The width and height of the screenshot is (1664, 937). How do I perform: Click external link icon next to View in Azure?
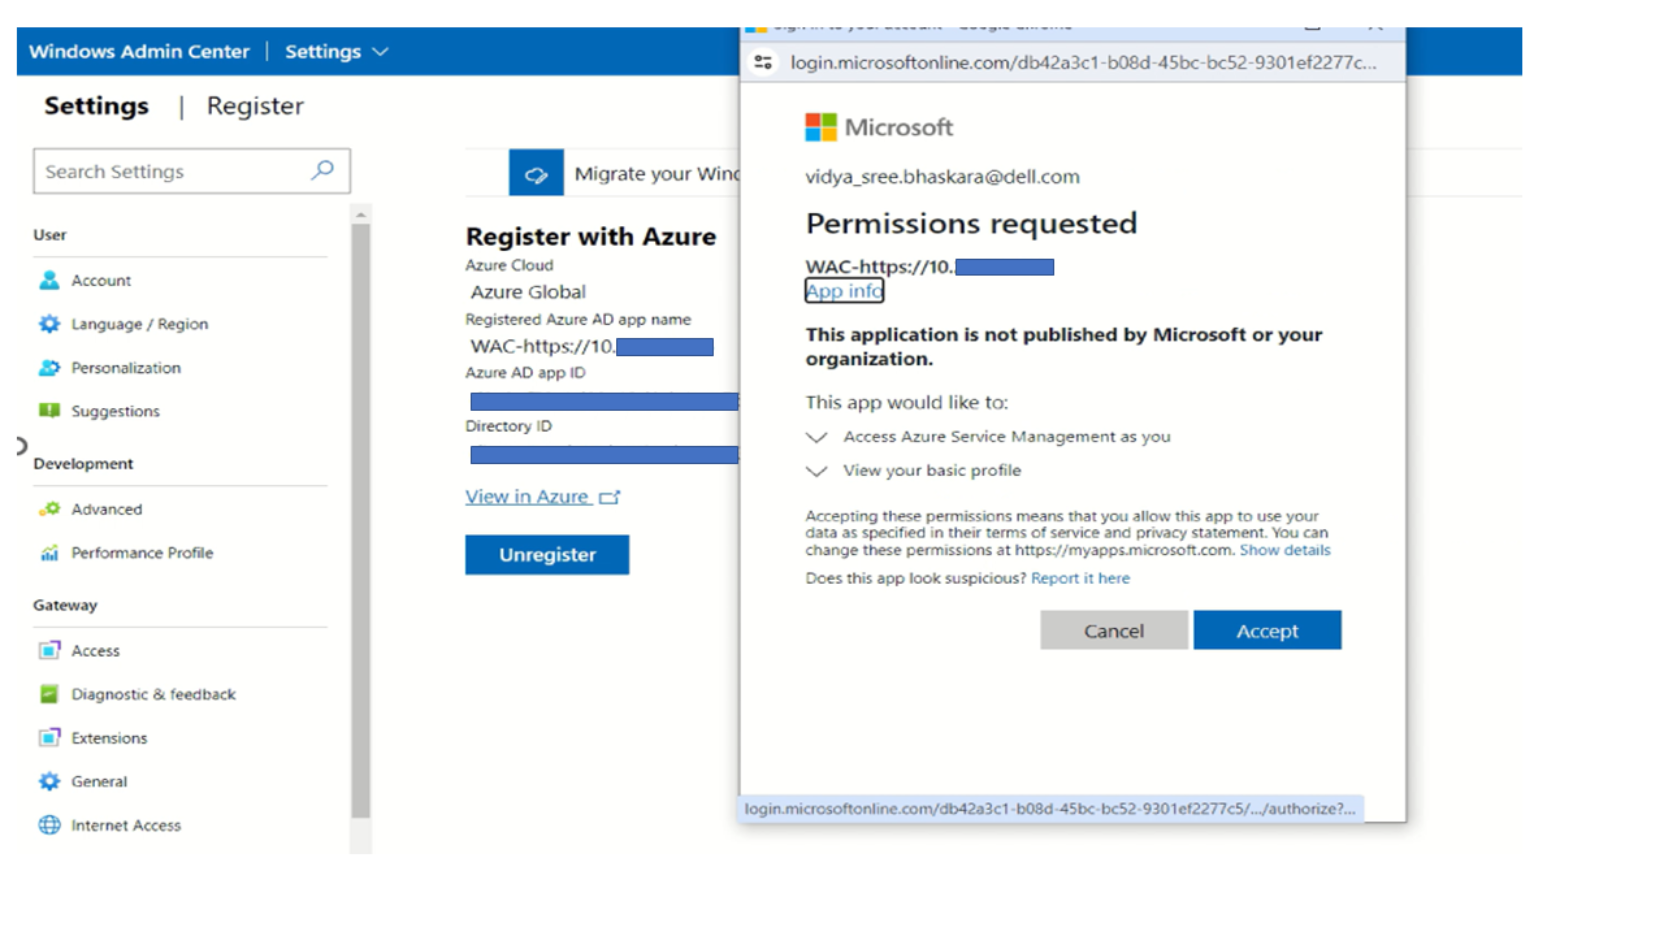[x=609, y=497]
